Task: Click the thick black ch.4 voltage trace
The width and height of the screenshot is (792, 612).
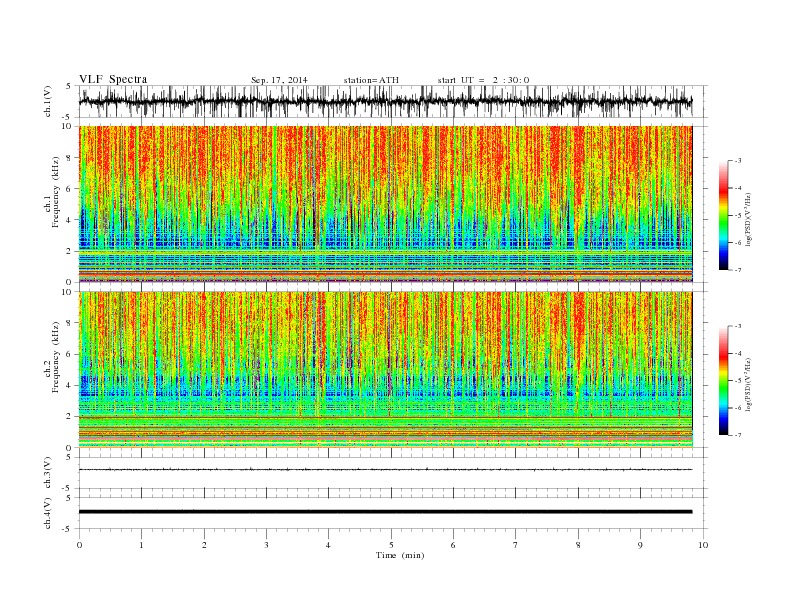Action: (x=385, y=512)
